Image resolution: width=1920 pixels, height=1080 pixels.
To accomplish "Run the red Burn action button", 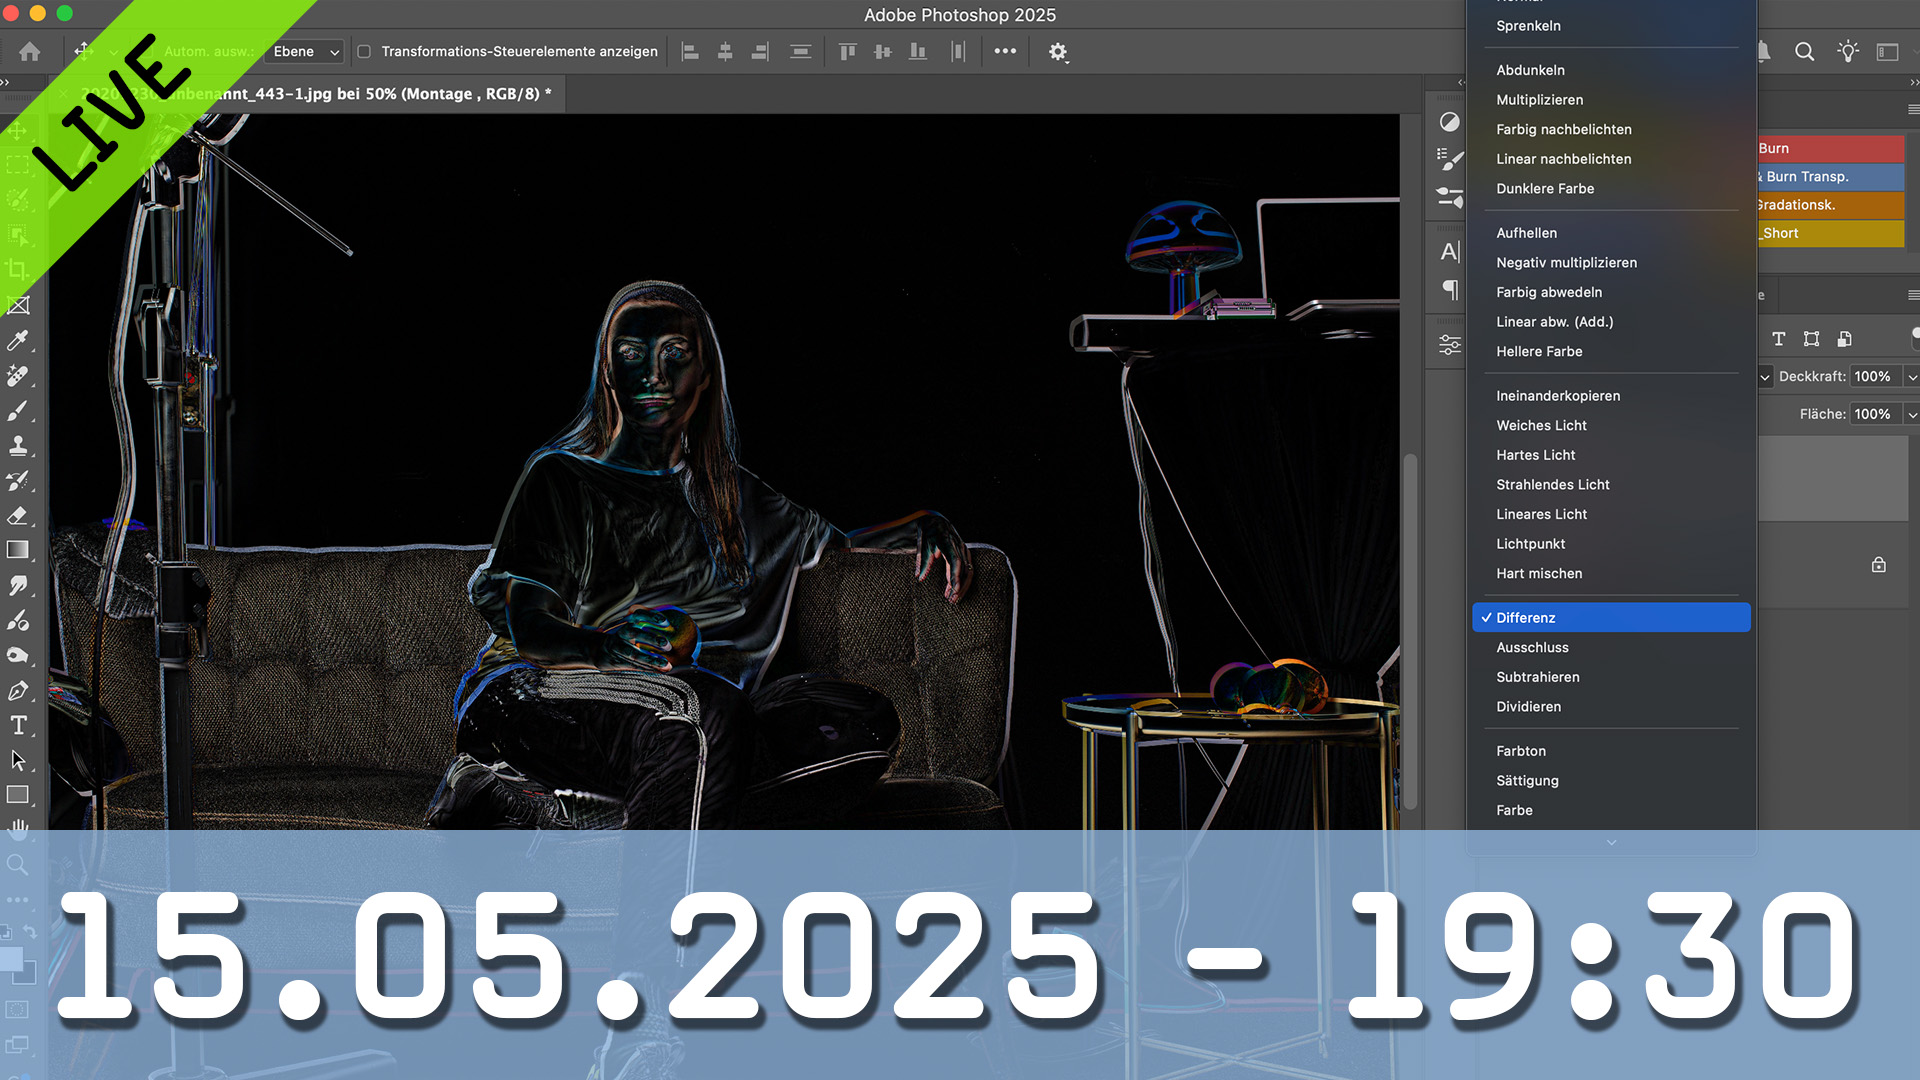I will [1830, 148].
